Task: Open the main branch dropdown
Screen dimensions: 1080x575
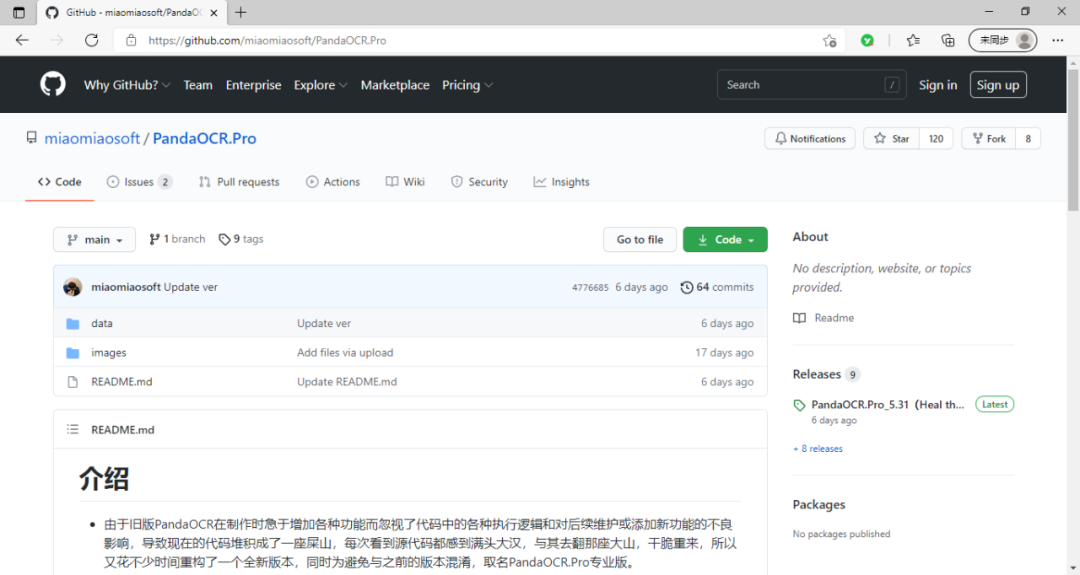Action: (94, 240)
